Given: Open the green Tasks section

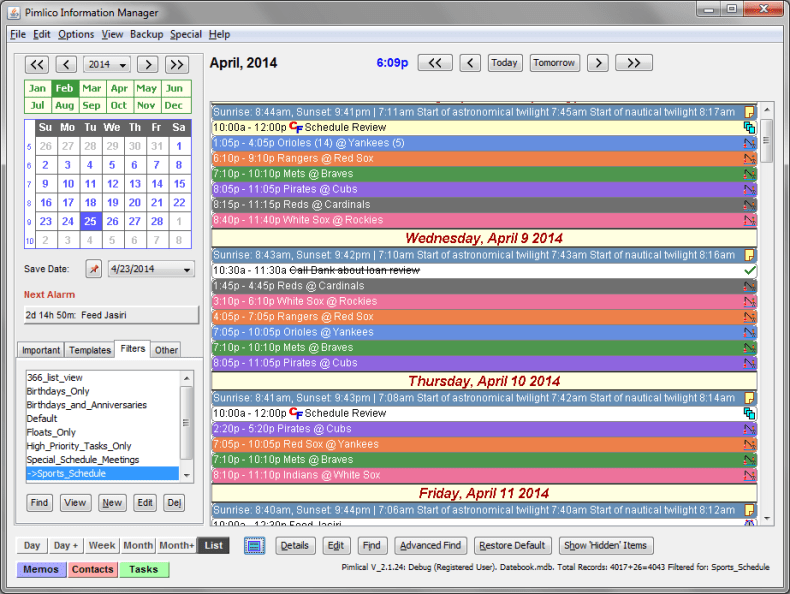Looking at the screenshot, I should pyautogui.click(x=144, y=569).
